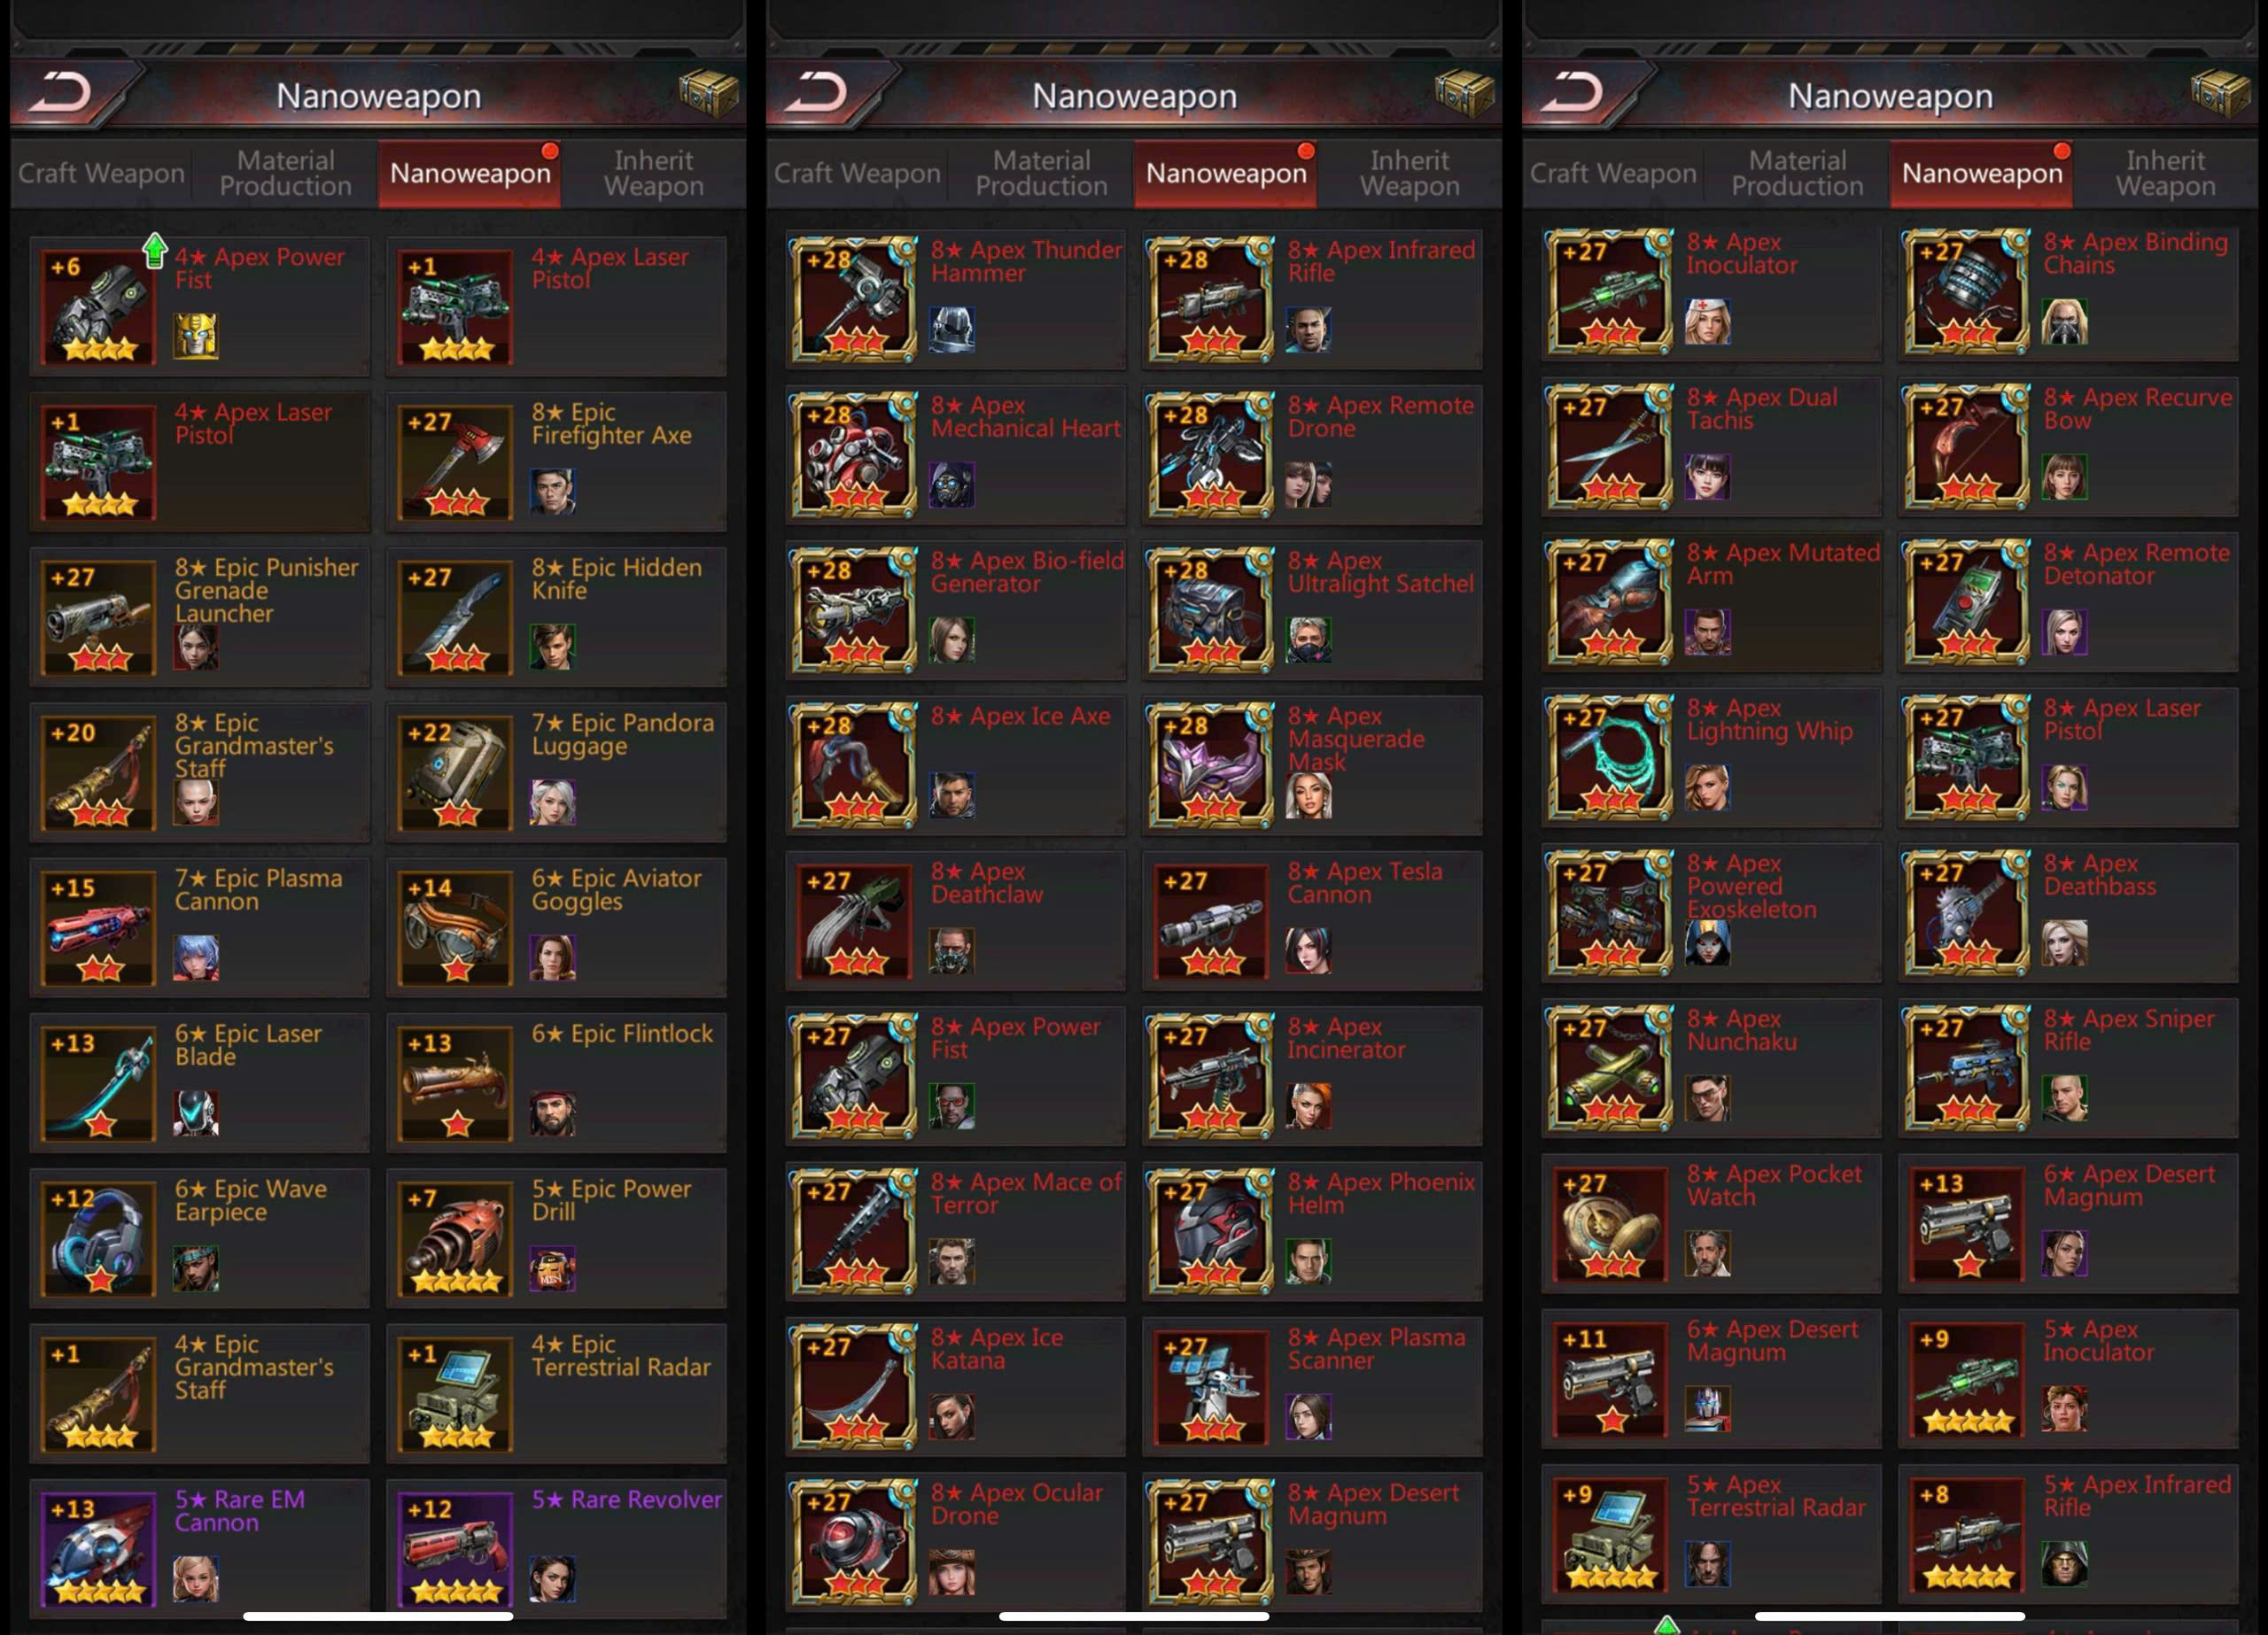Image resolution: width=2268 pixels, height=1635 pixels.
Task: Open the treasure chest icon in the right panel
Action: pos(2220,93)
